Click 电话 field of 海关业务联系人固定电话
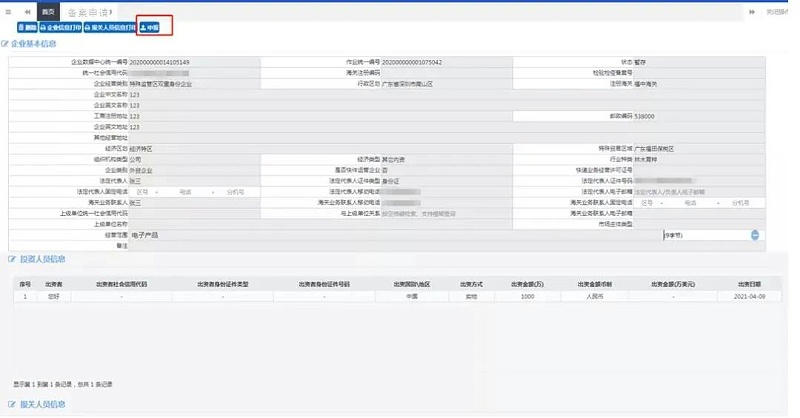 point(690,203)
